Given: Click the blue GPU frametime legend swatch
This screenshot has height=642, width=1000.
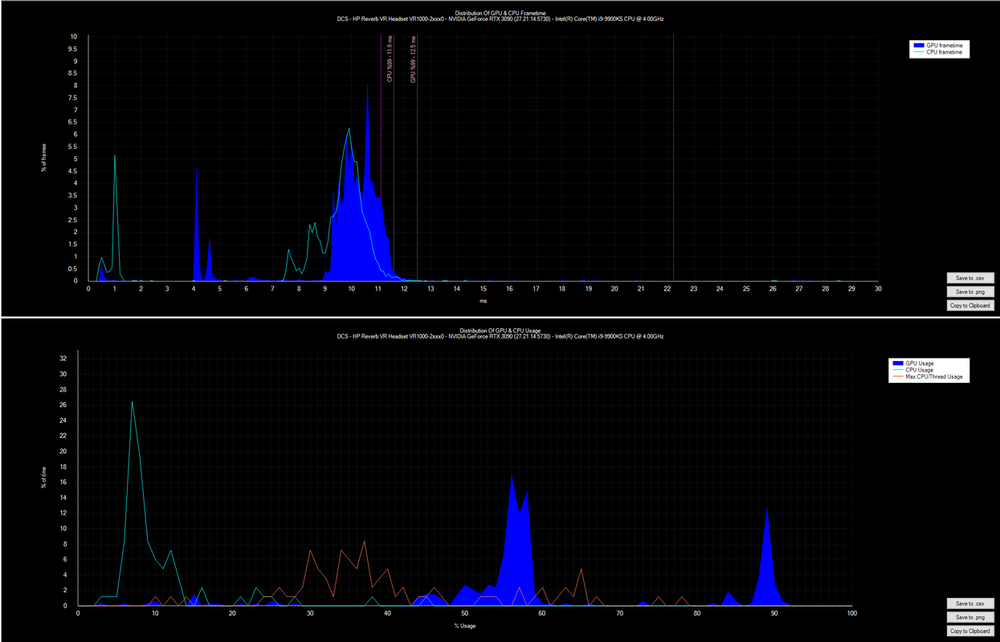Looking at the screenshot, I should [919, 46].
